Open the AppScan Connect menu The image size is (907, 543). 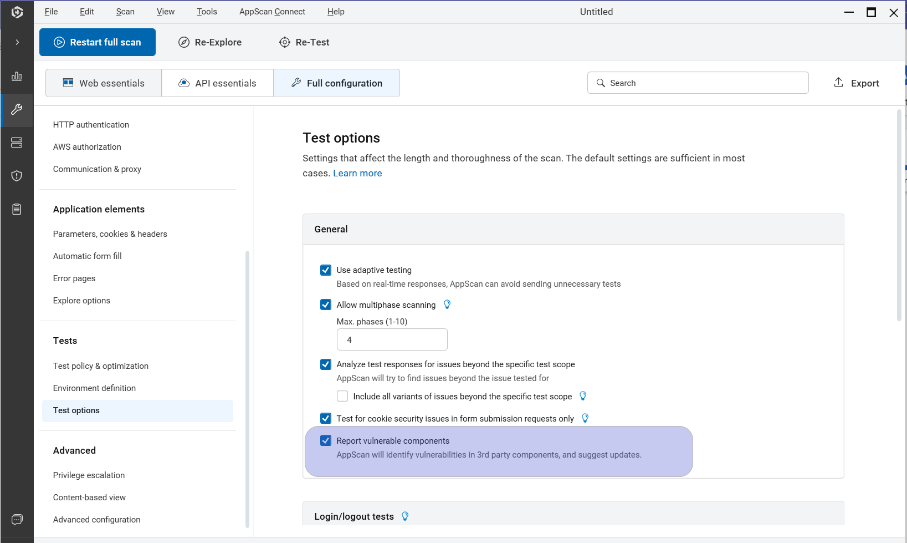click(272, 12)
